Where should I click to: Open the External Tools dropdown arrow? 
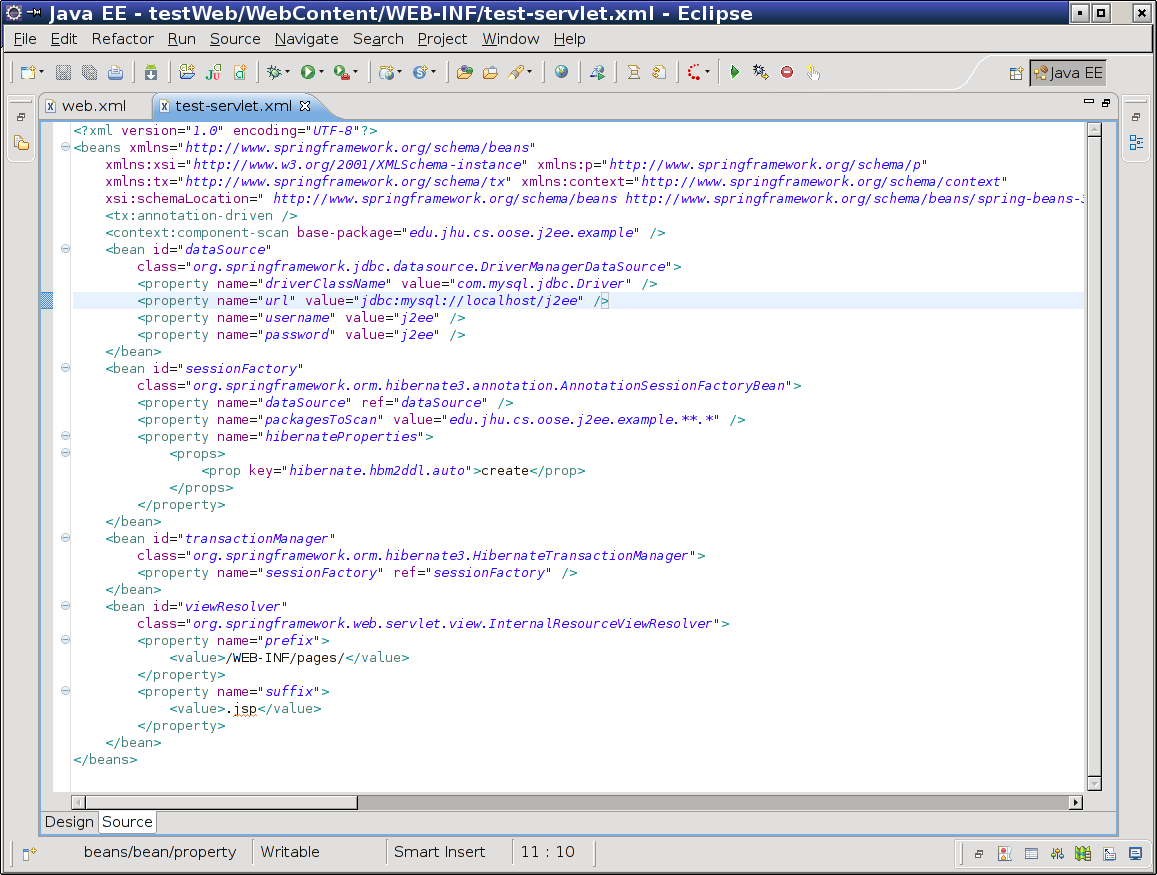click(x=355, y=72)
